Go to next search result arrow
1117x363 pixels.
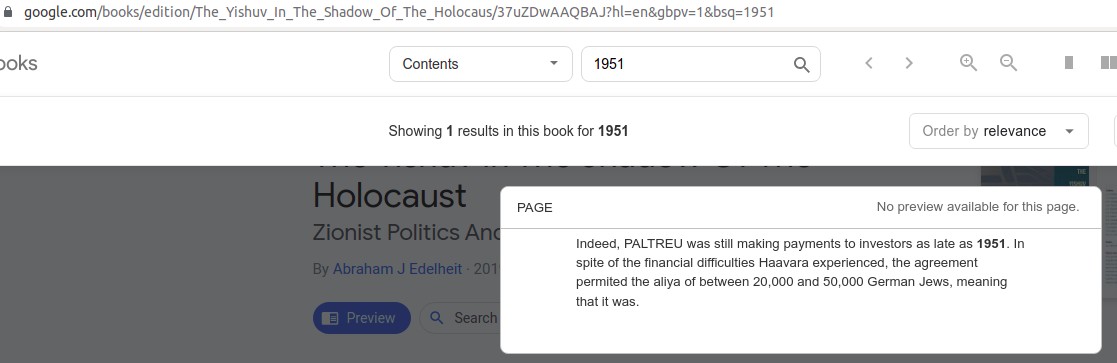click(x=908, y=63)
